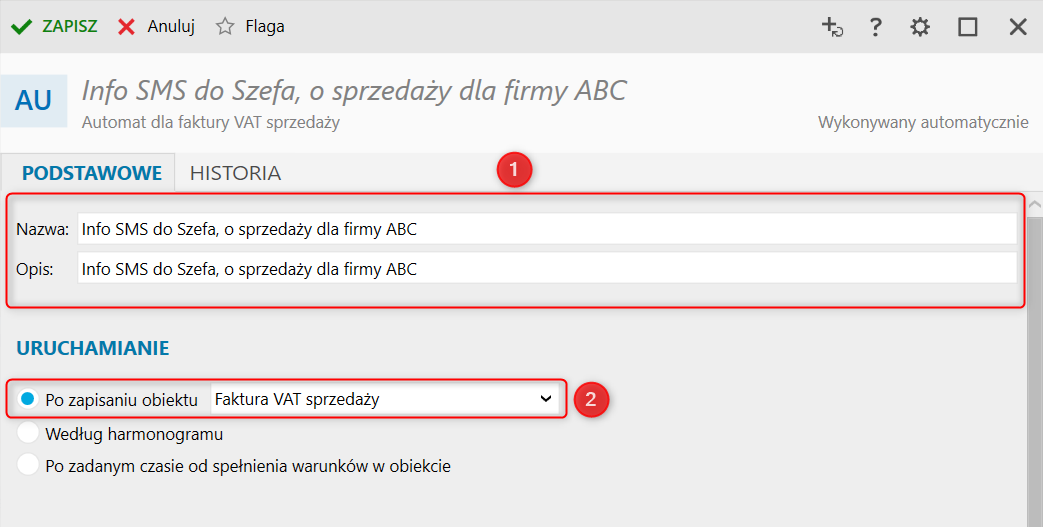This screenshot has width=1043, height=527.
Task: Enable "Po zadanym czasie od spełnienia warunków" option
Action: click(x=28, y=465)
